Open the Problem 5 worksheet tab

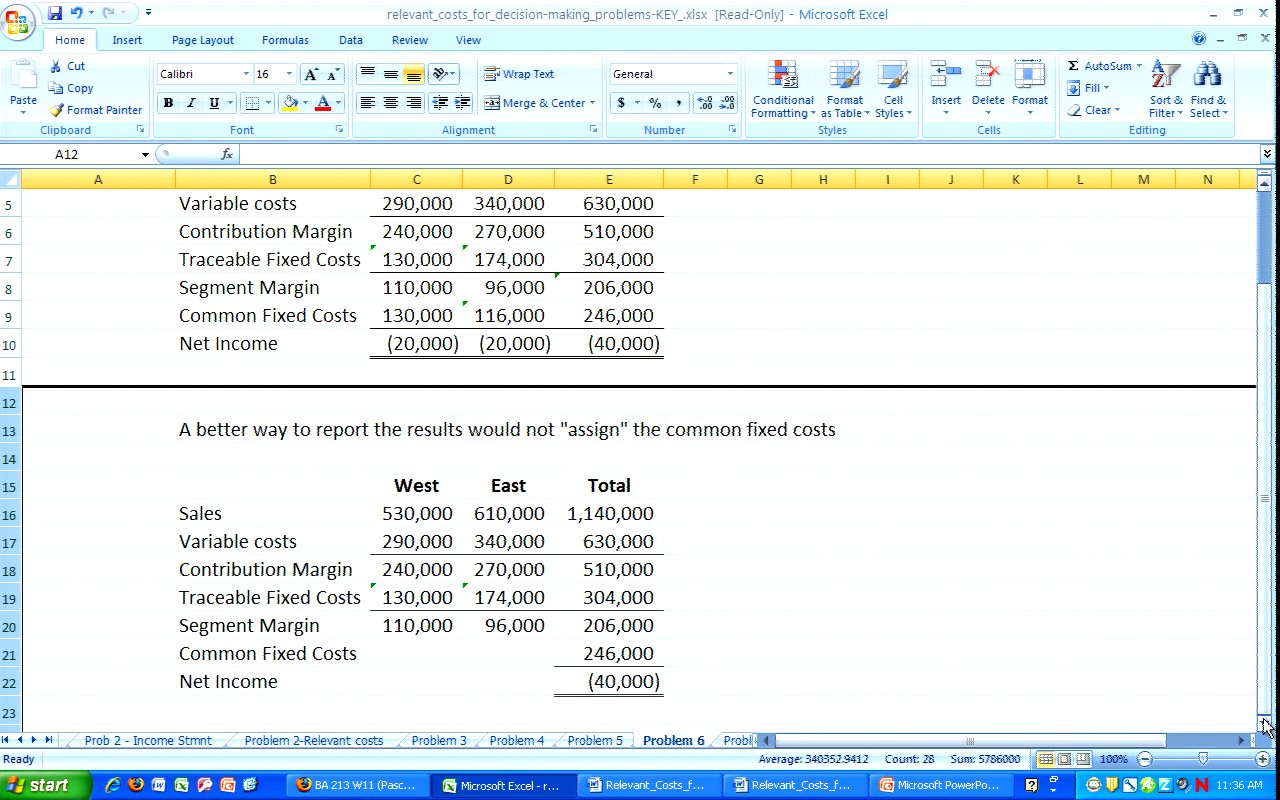[594, 741]
